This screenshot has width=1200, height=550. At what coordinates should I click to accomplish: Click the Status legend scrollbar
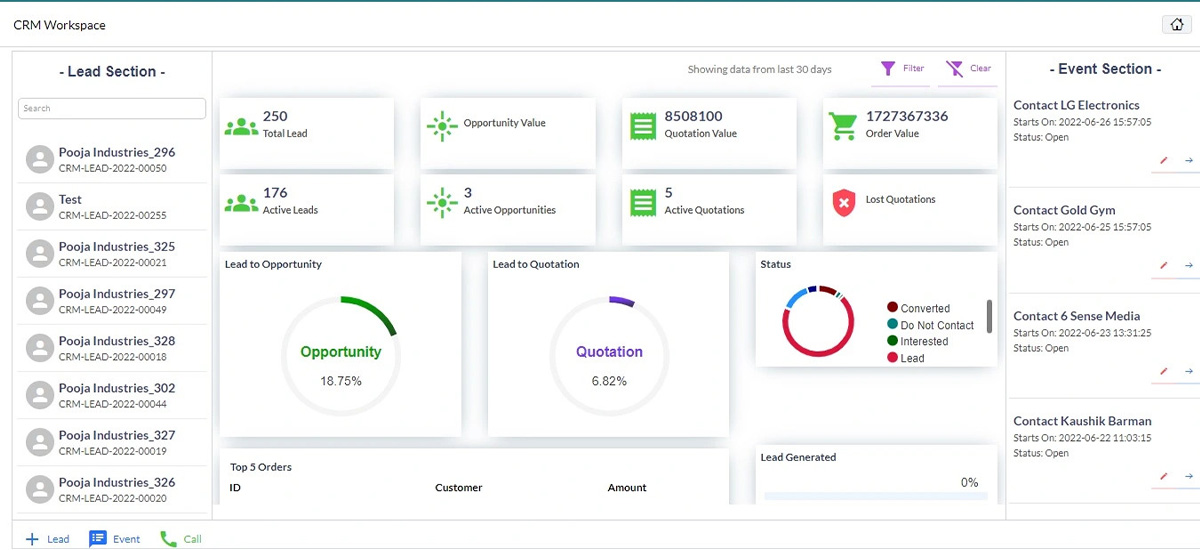[x=989, y=316]
